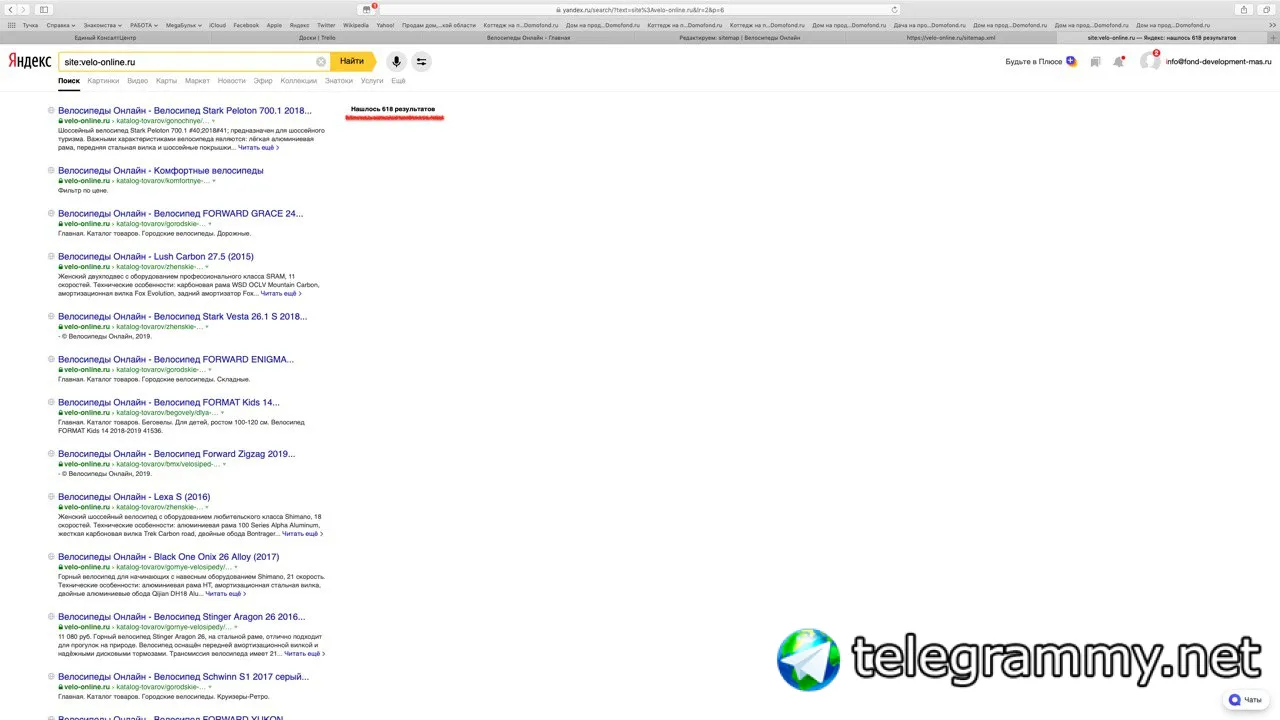Open account email info@fond-development-mas.ru
The image size is (1280, 720).
tap(1218, 62)
